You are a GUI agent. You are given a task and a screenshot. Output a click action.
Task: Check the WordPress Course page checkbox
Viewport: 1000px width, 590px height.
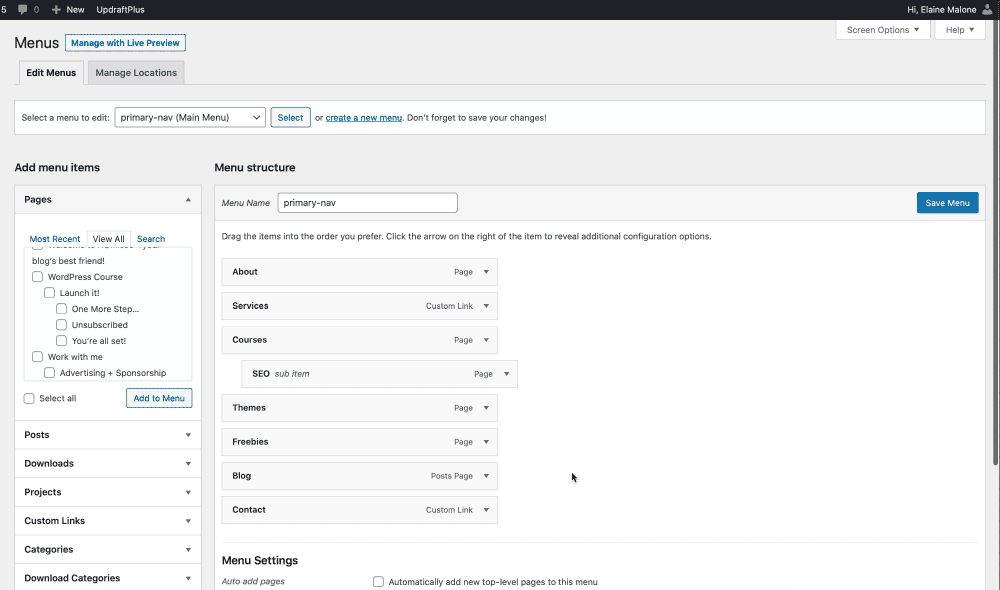[x=38, y=277]
